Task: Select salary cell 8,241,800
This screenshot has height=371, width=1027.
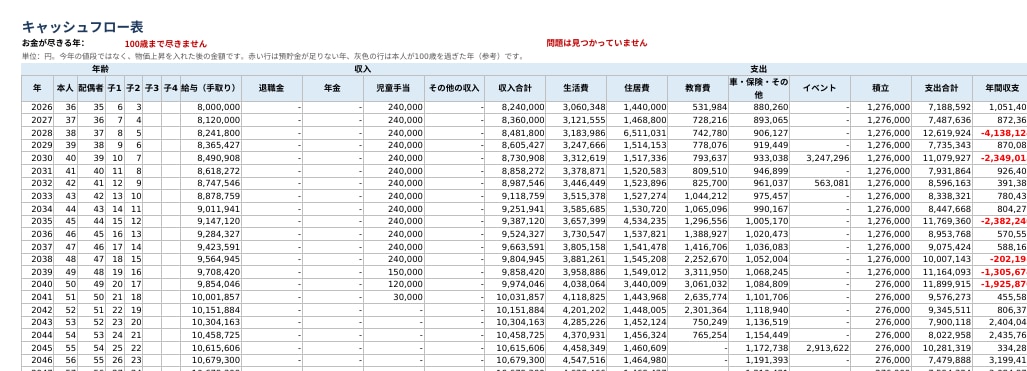Action: point(210,133)
